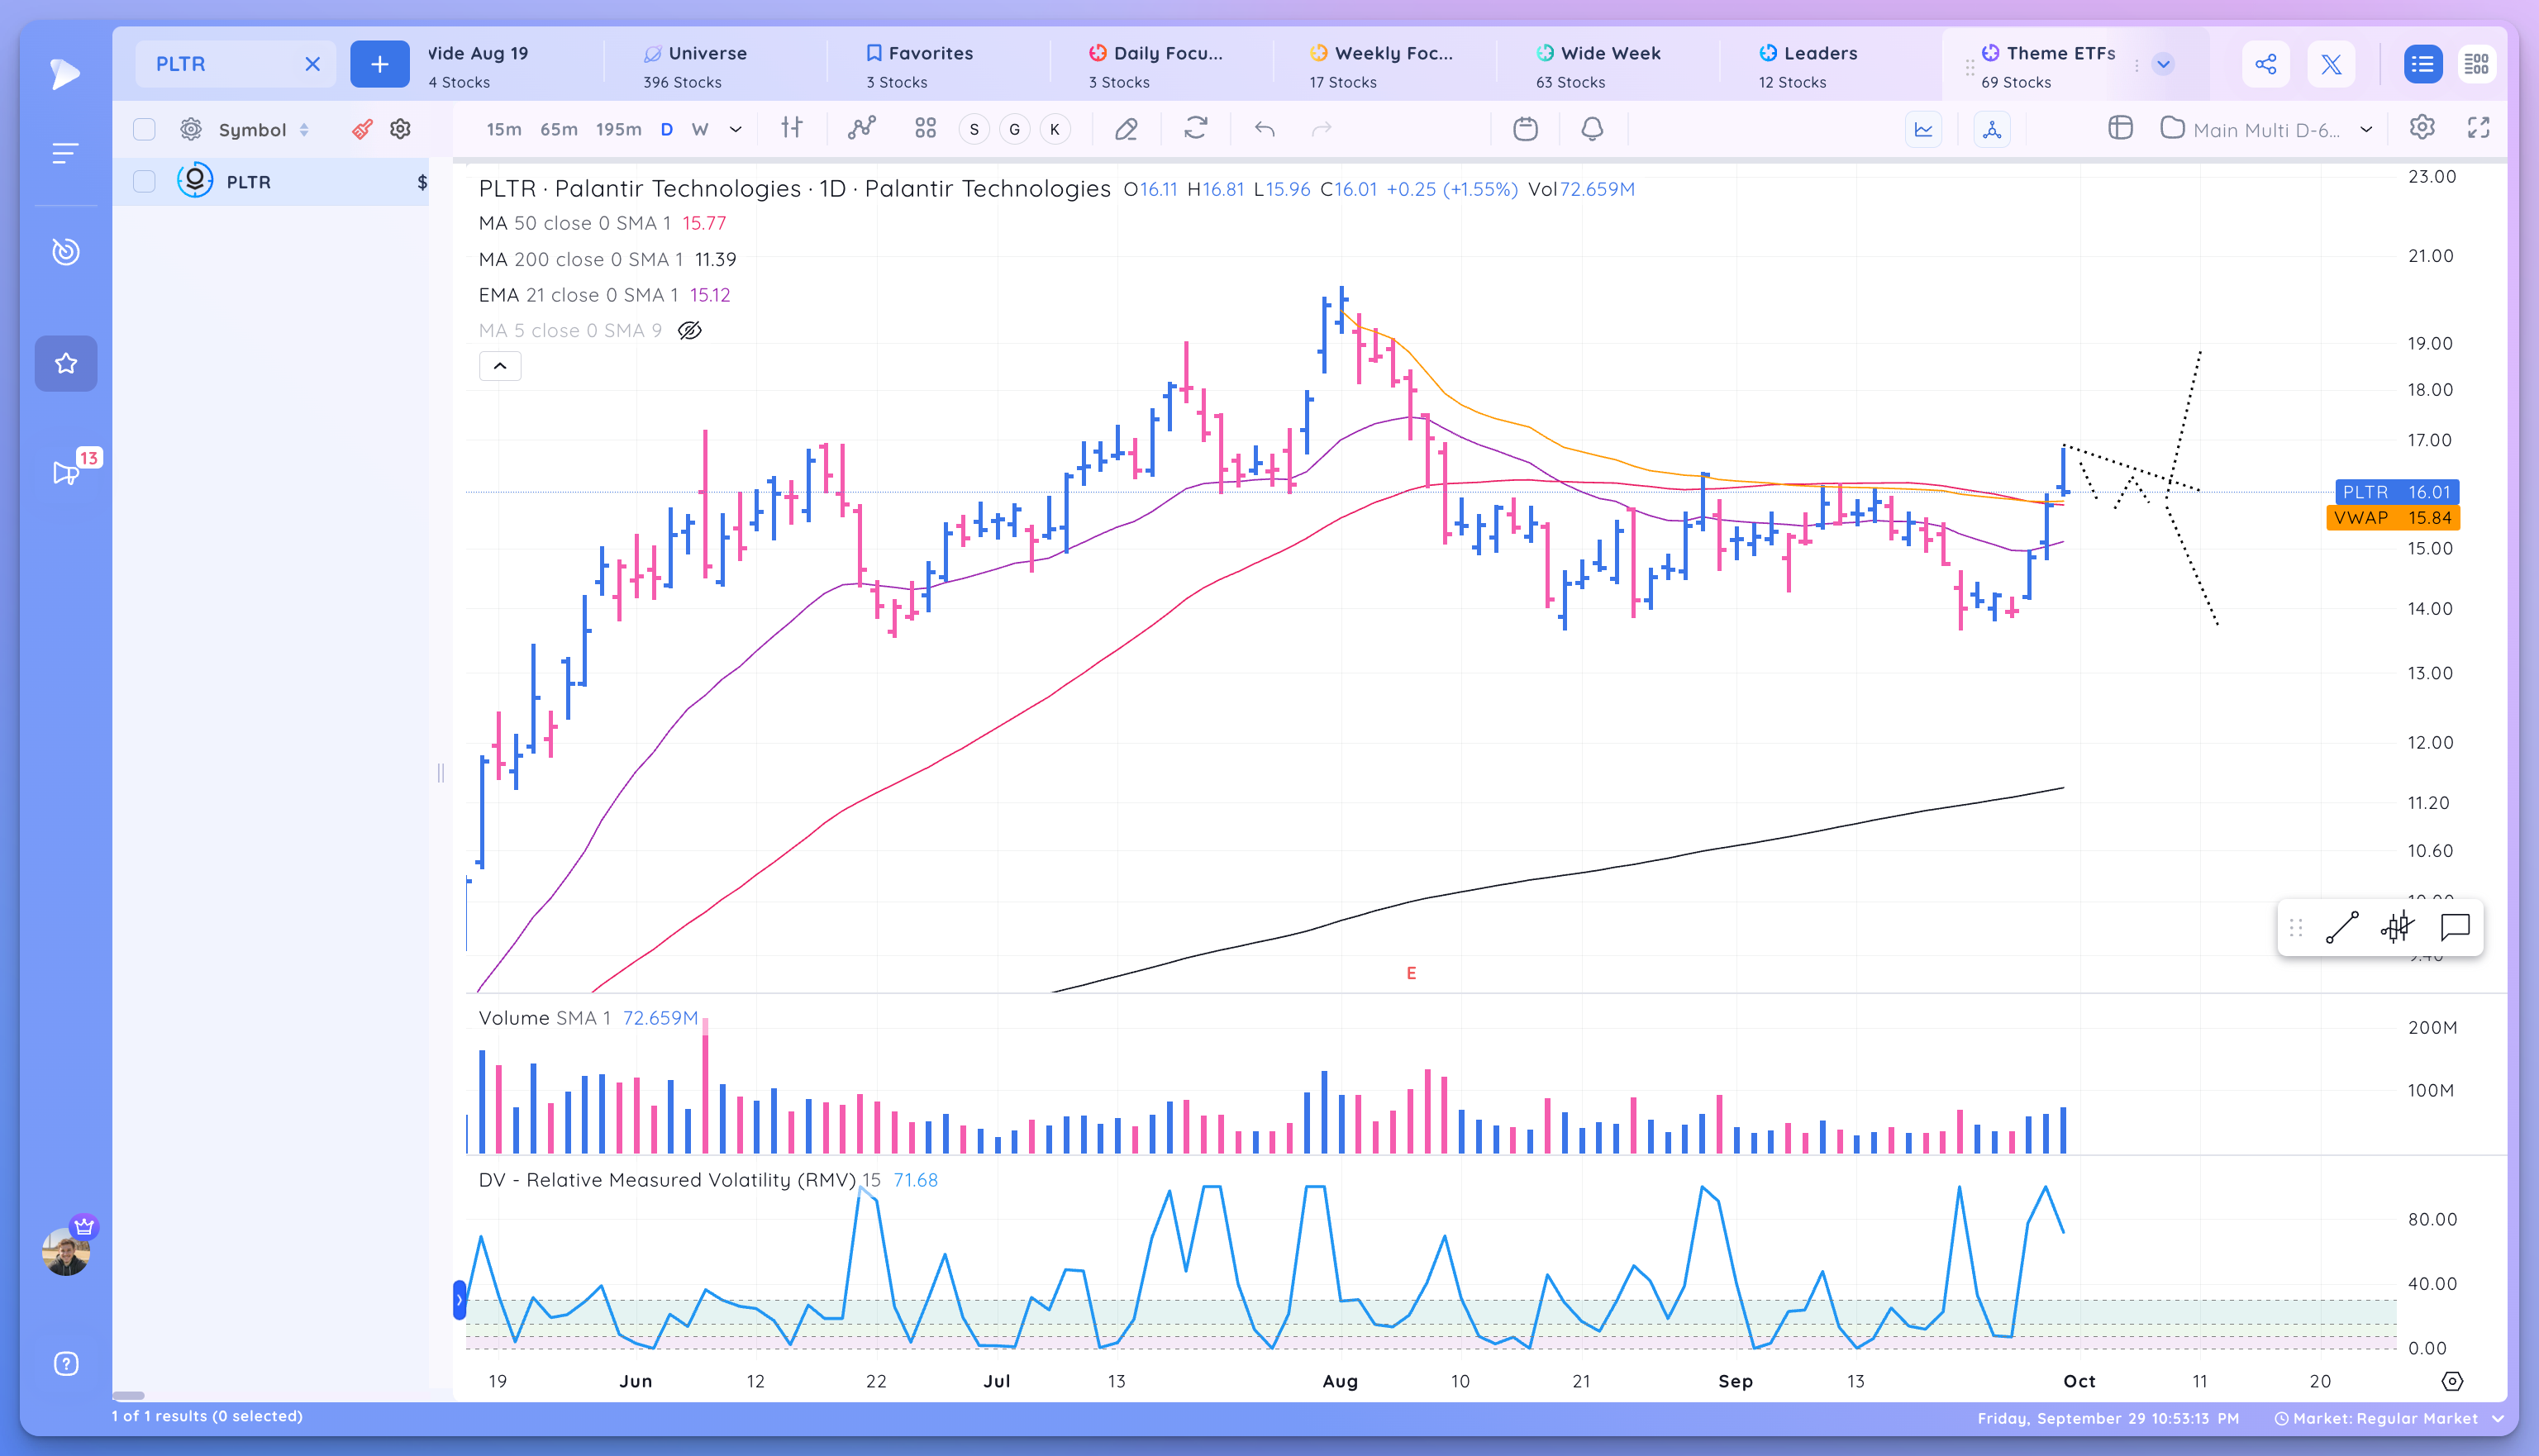Collapse the indicator legend chevron
The height and width of the screenshot is (1456, 2539).
click(x=500, y=366)
